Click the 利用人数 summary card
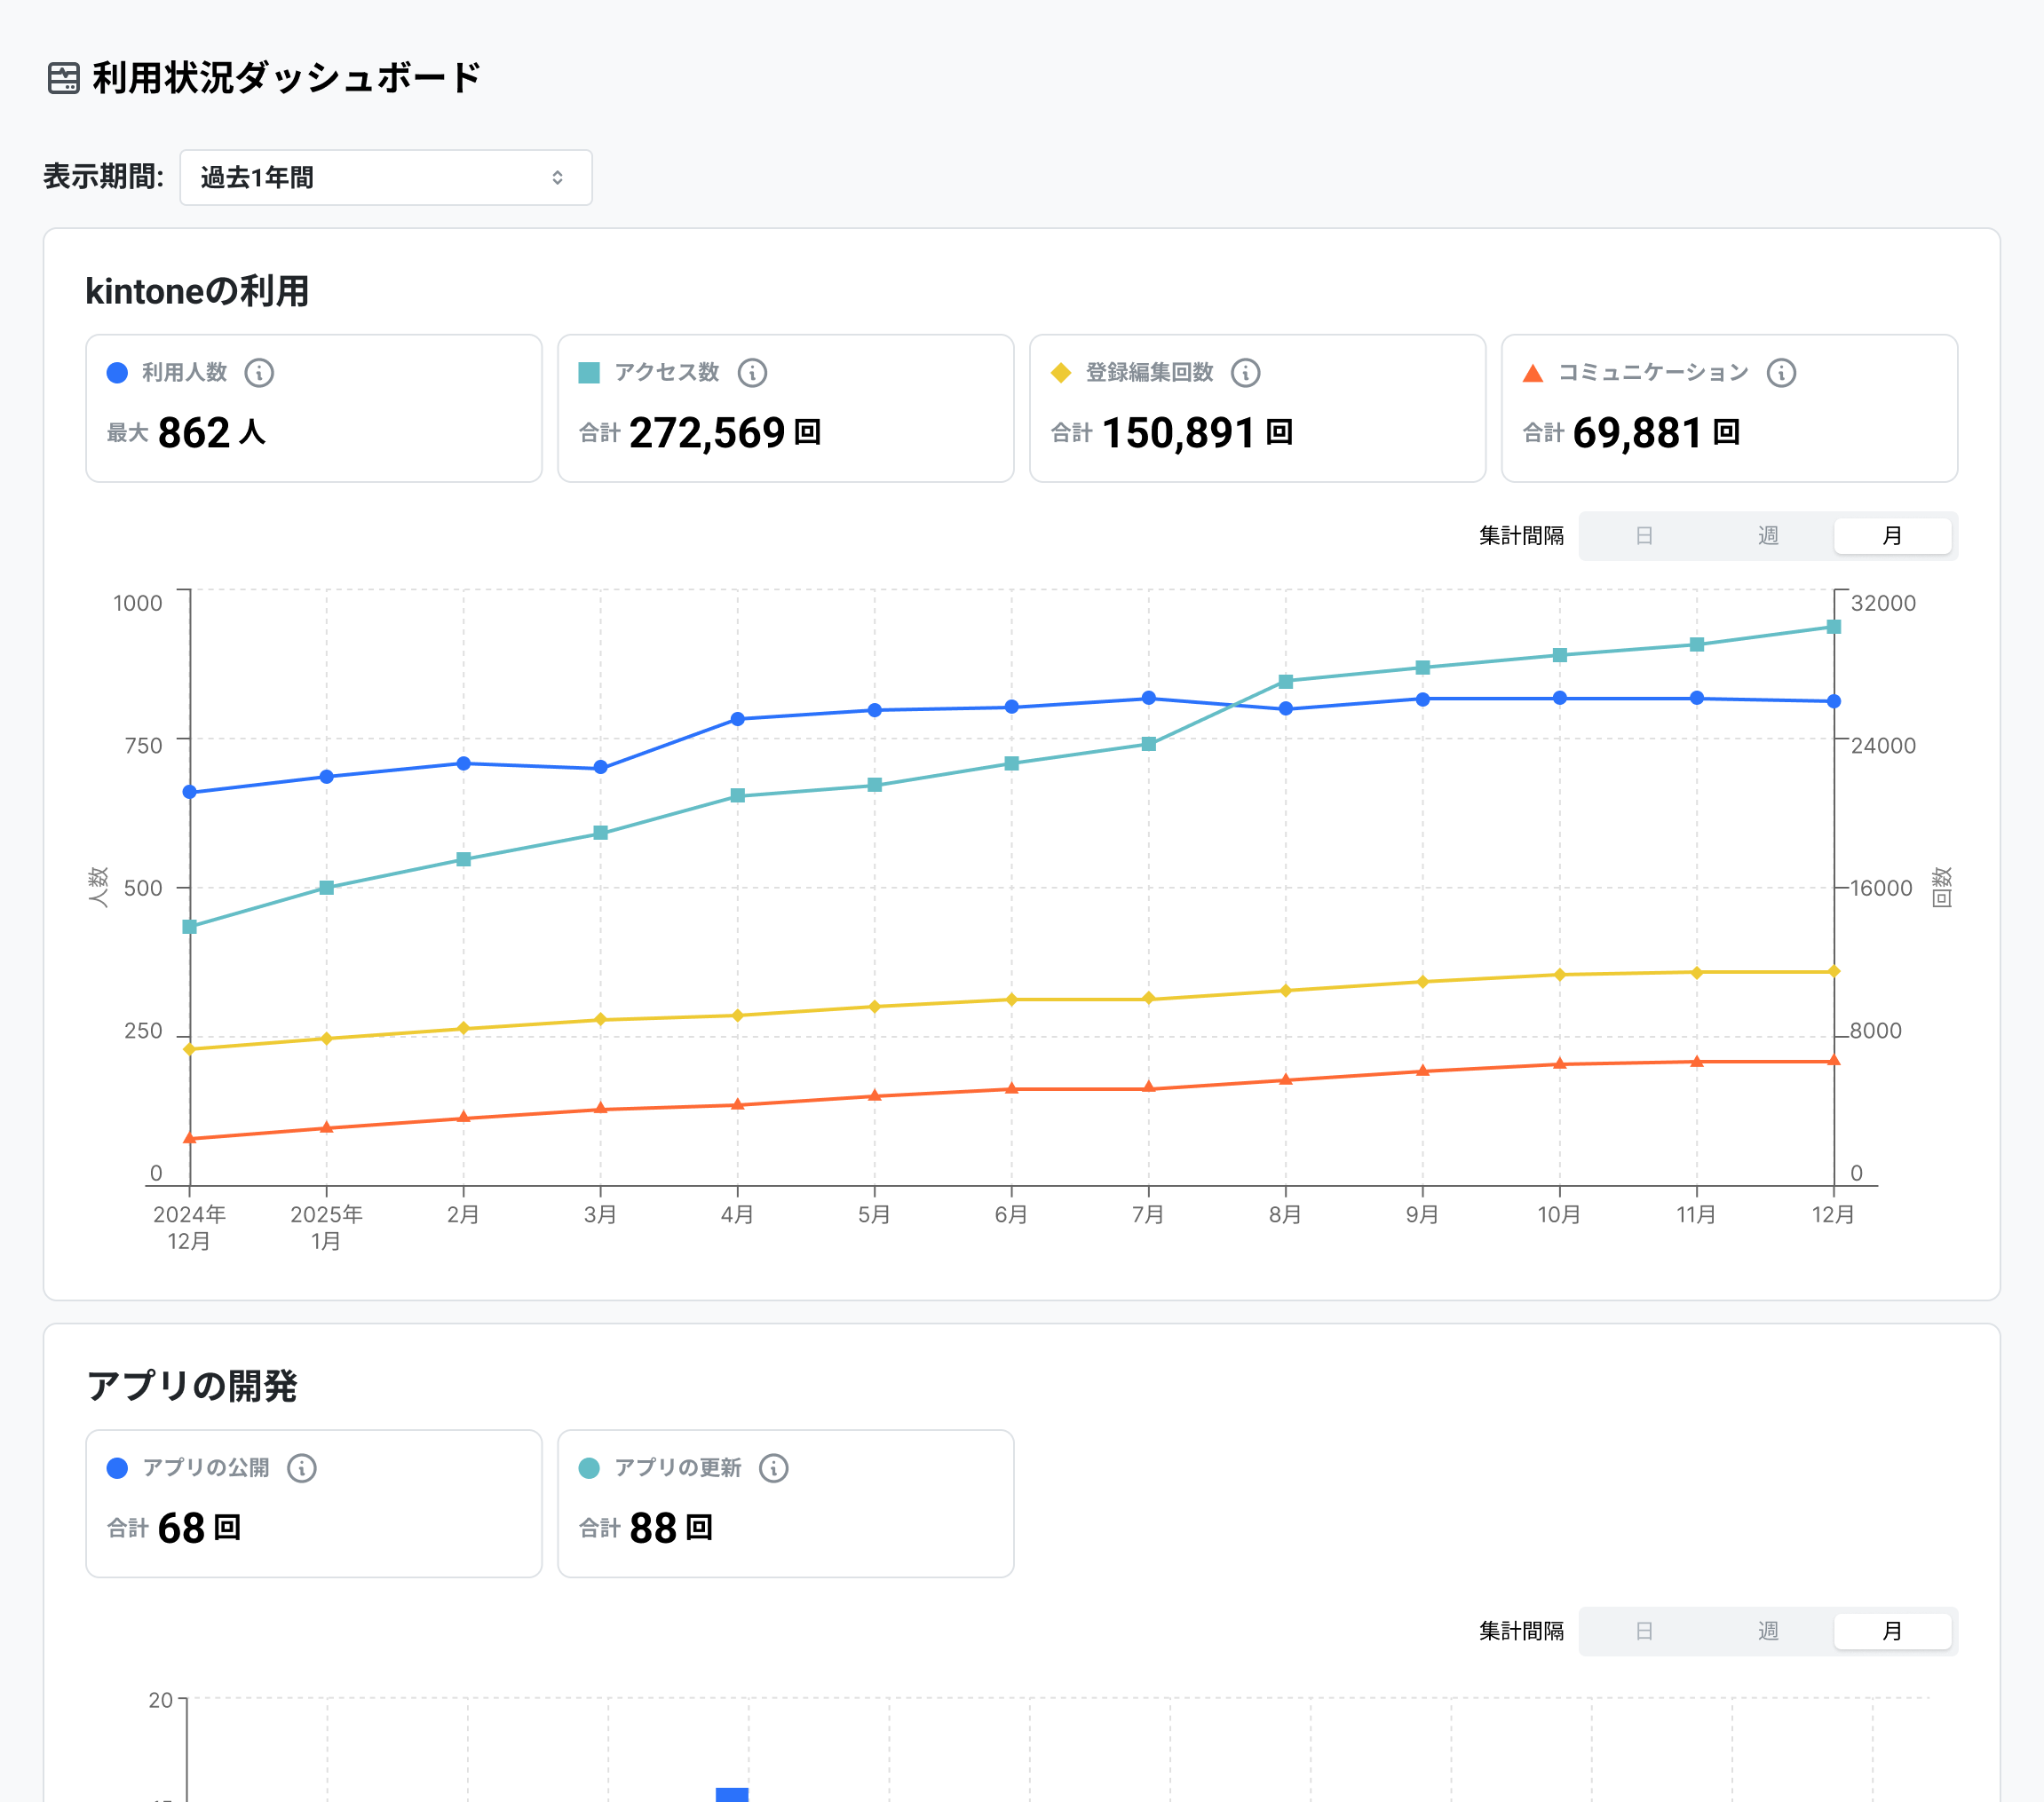Image resolution: width=2044 pixels, height=1802 pixels. pos(314,409)
